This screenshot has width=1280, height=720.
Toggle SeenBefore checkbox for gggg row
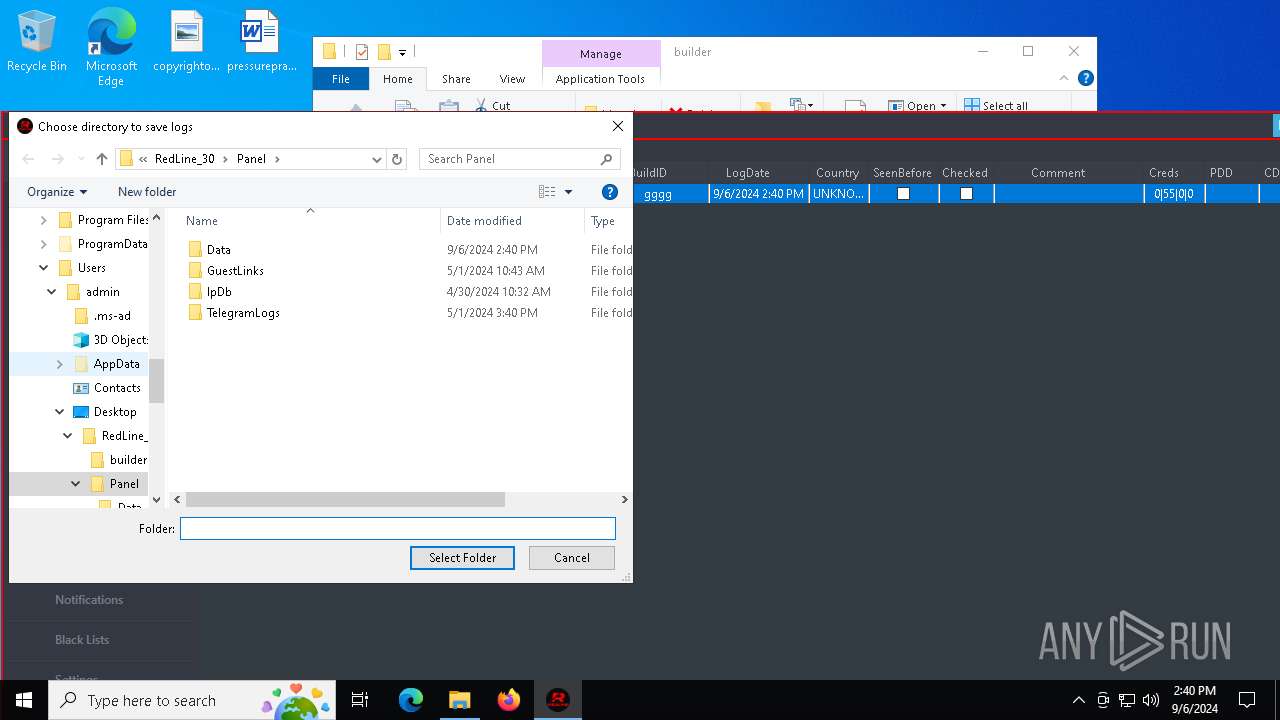click(903, 194)
